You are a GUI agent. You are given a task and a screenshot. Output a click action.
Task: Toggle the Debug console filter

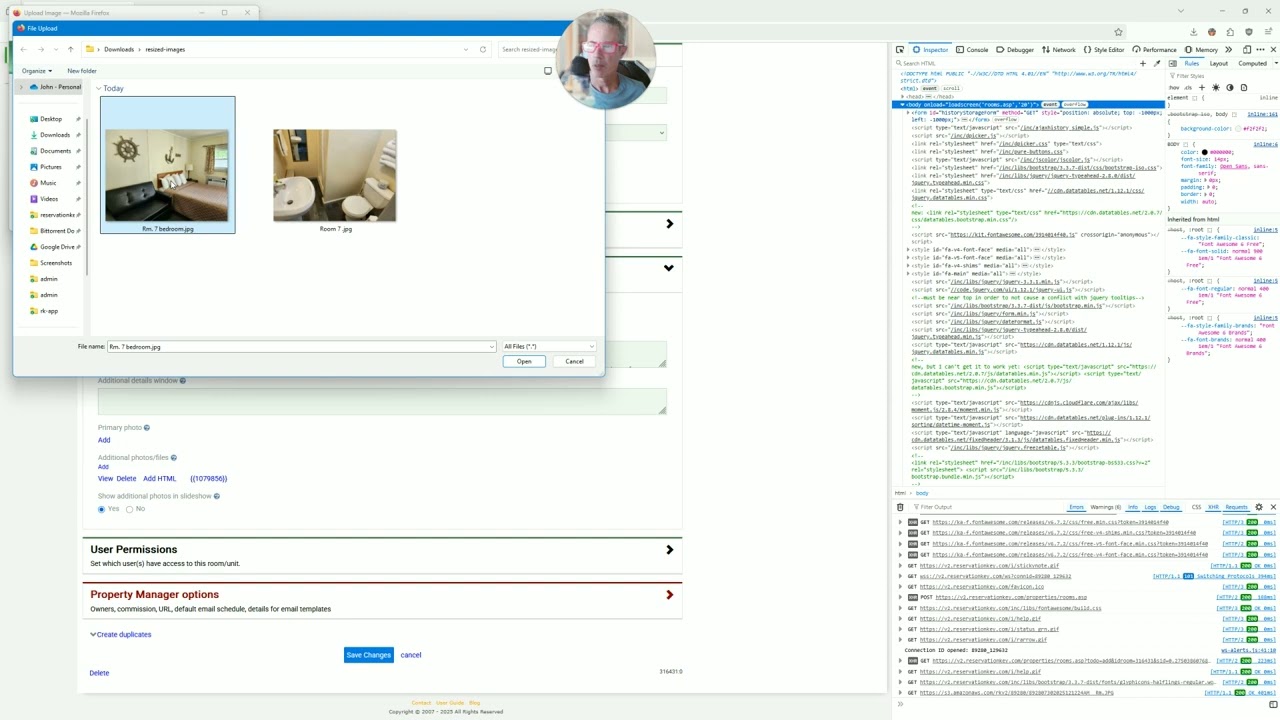coord(1171,507)
